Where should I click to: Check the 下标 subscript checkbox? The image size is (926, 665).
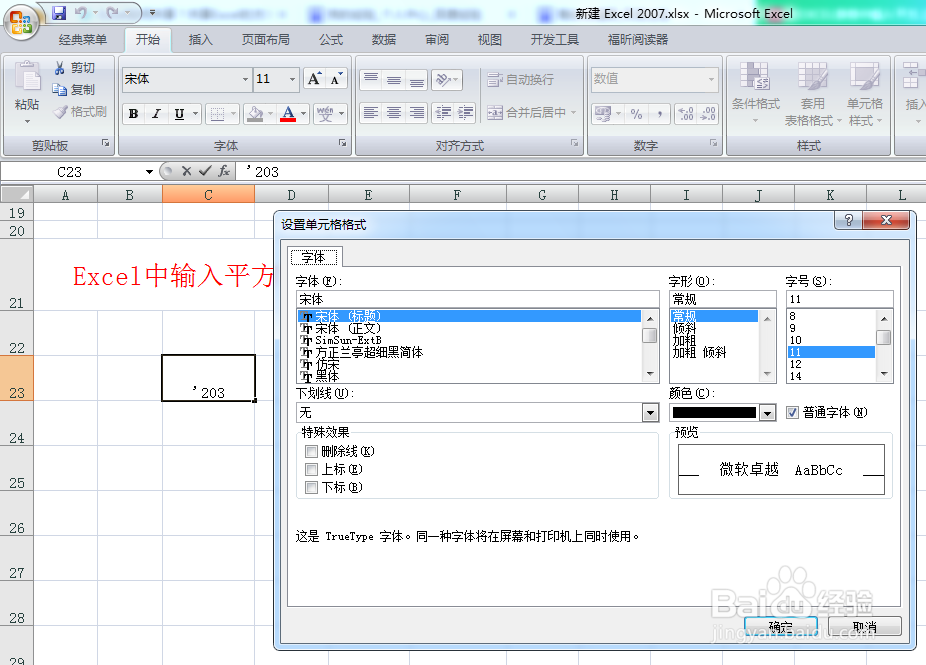tap(311, 488)
